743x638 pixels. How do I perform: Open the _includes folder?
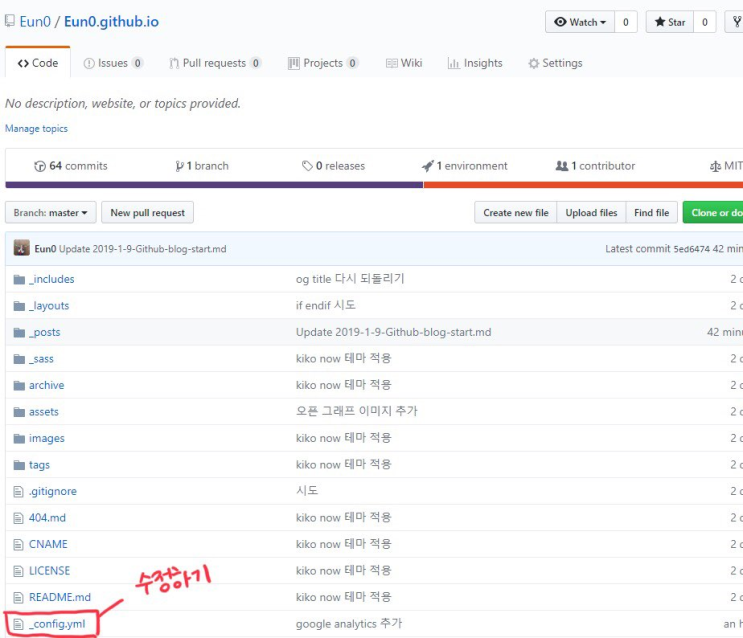tap(52, 279)
